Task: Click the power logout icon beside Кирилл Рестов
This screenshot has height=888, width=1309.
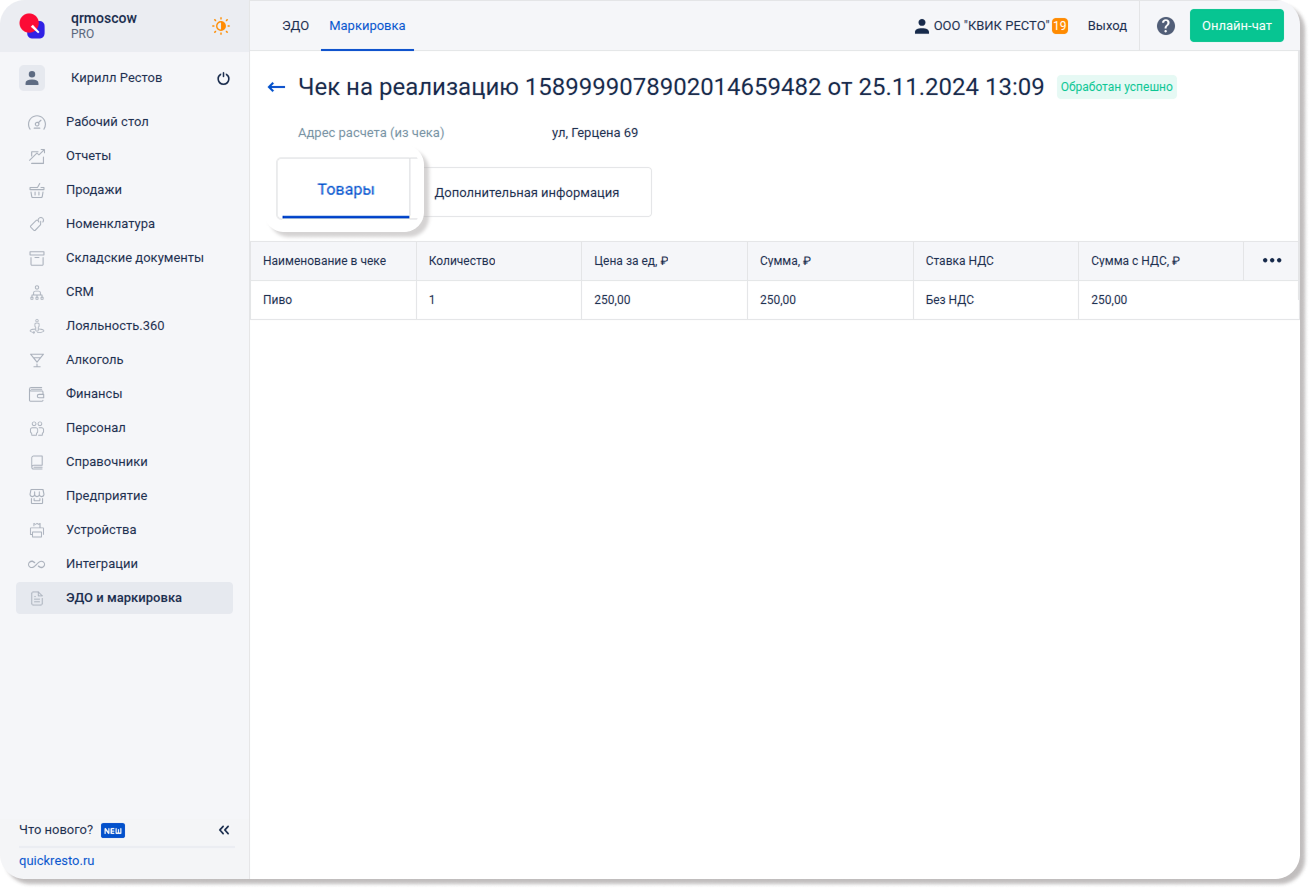Action: coord(223,79)
